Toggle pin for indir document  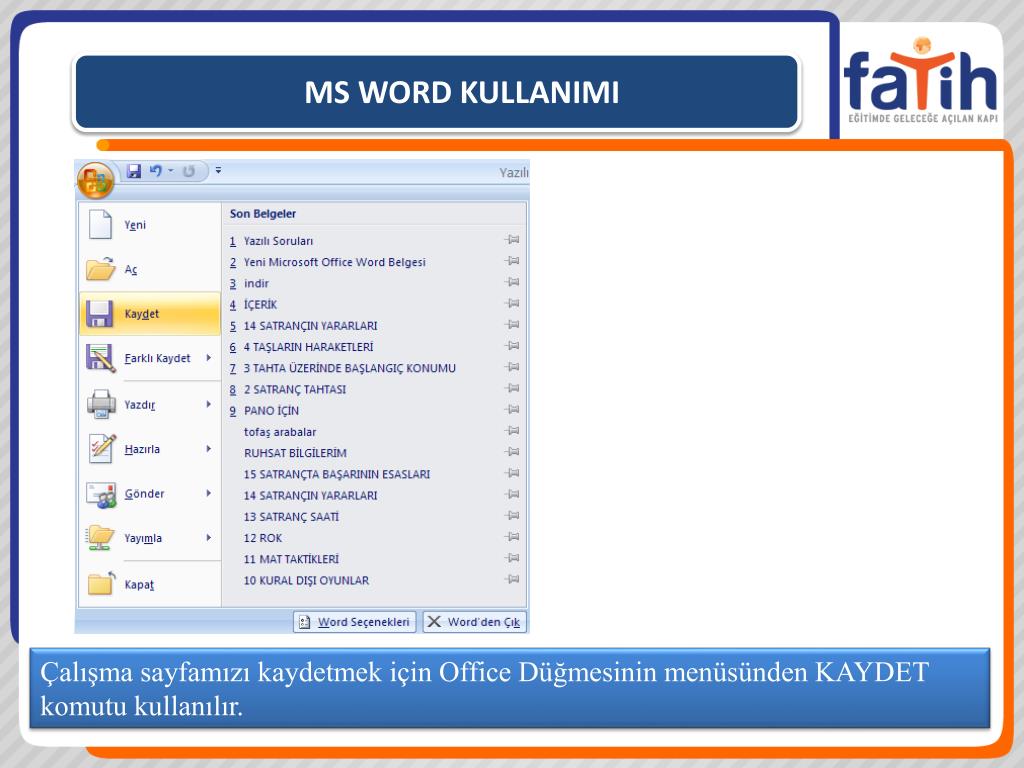point(513,282)
